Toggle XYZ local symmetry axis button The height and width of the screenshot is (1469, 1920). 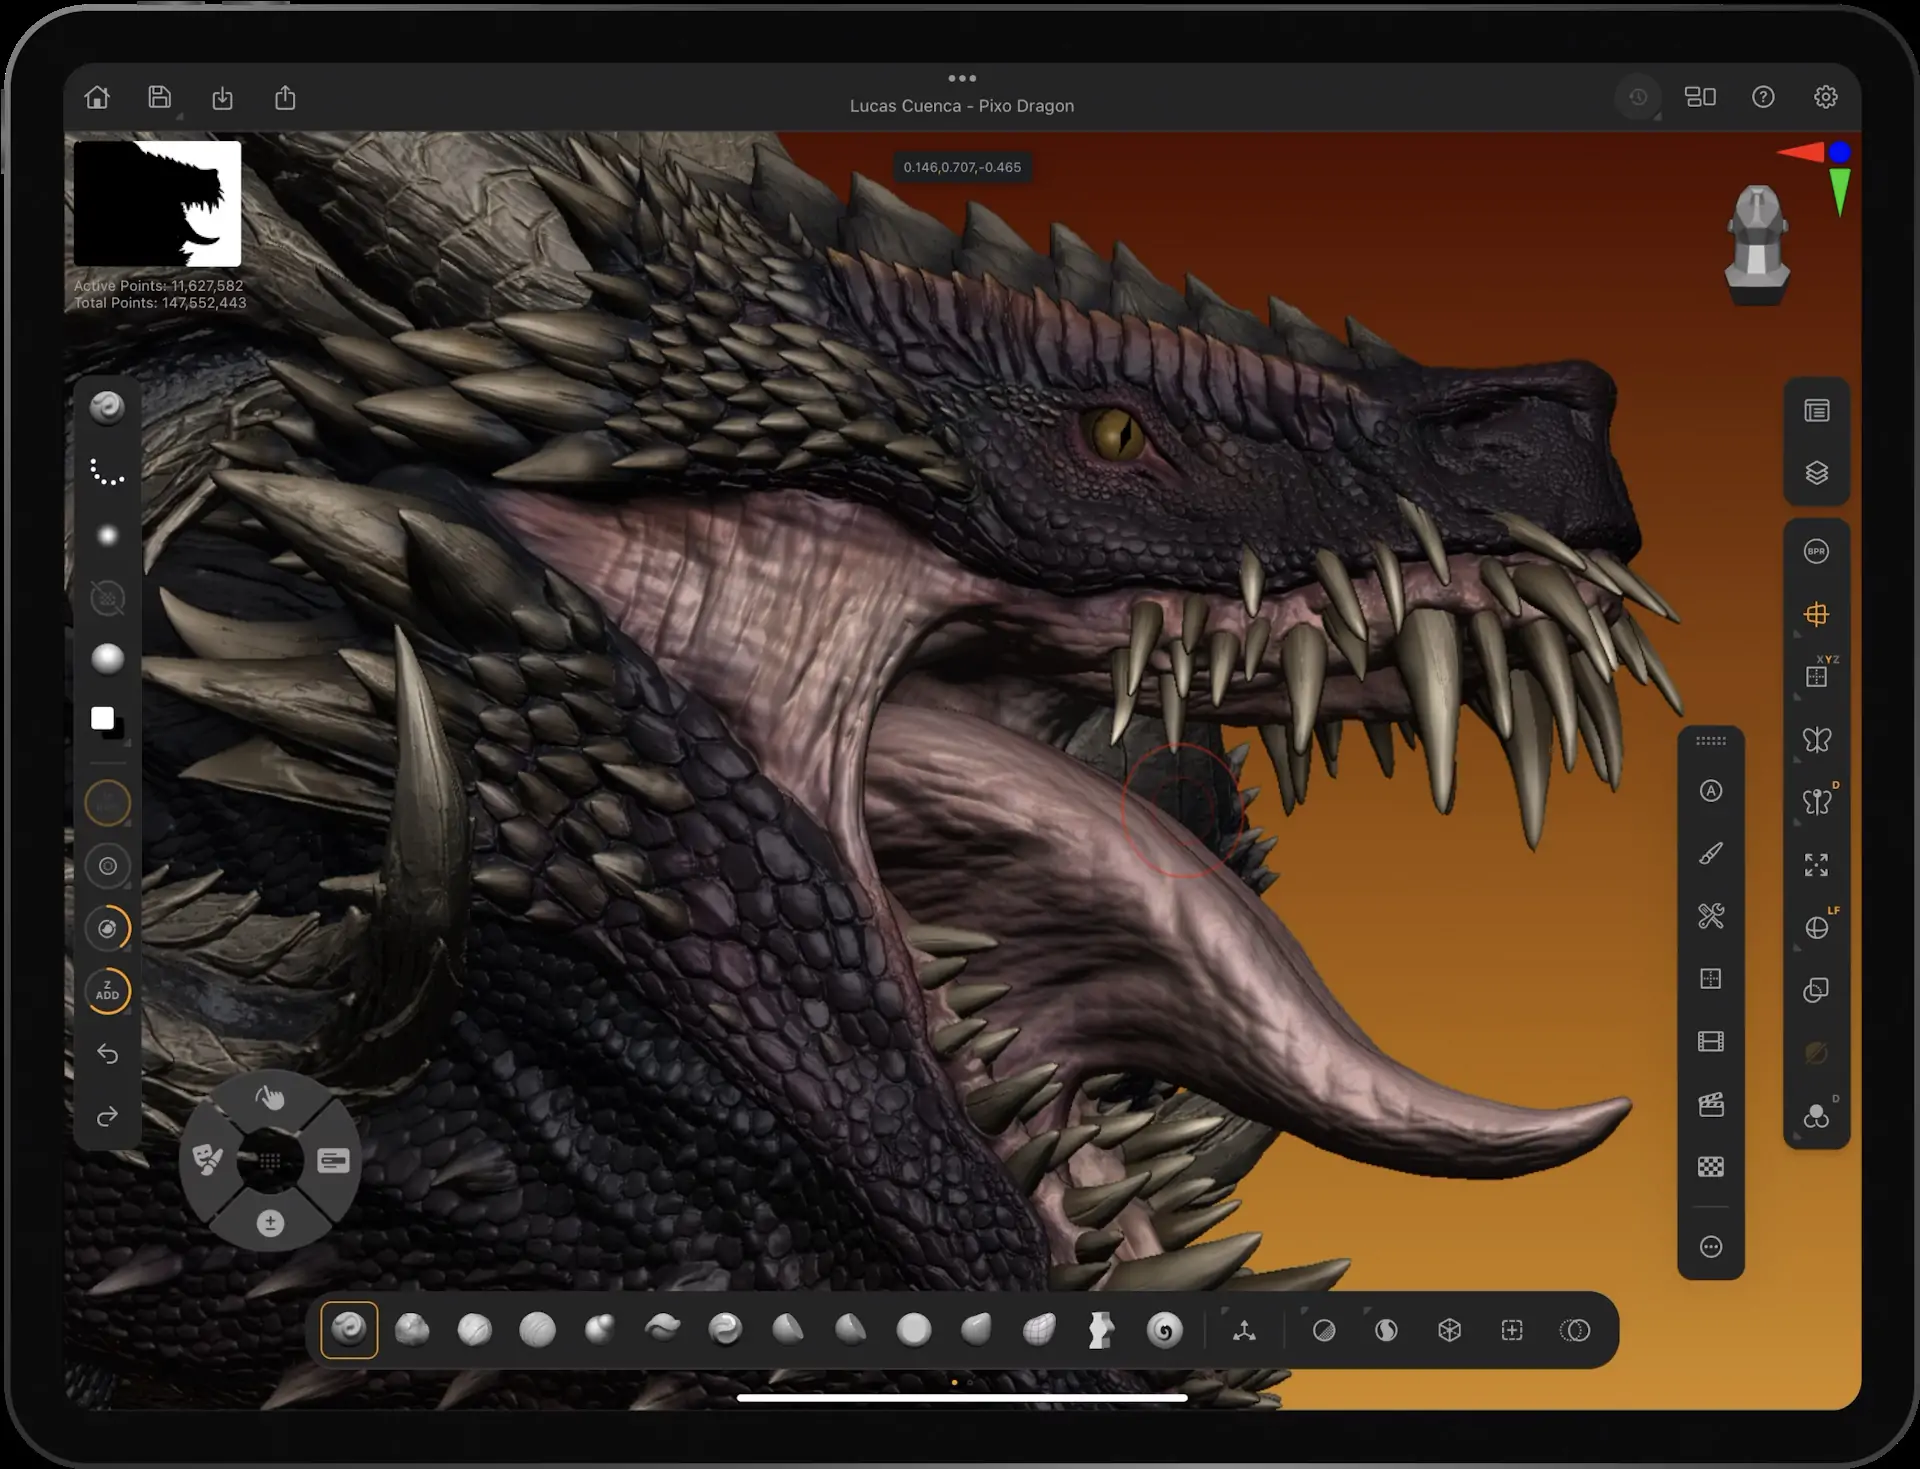[1816, 677]
